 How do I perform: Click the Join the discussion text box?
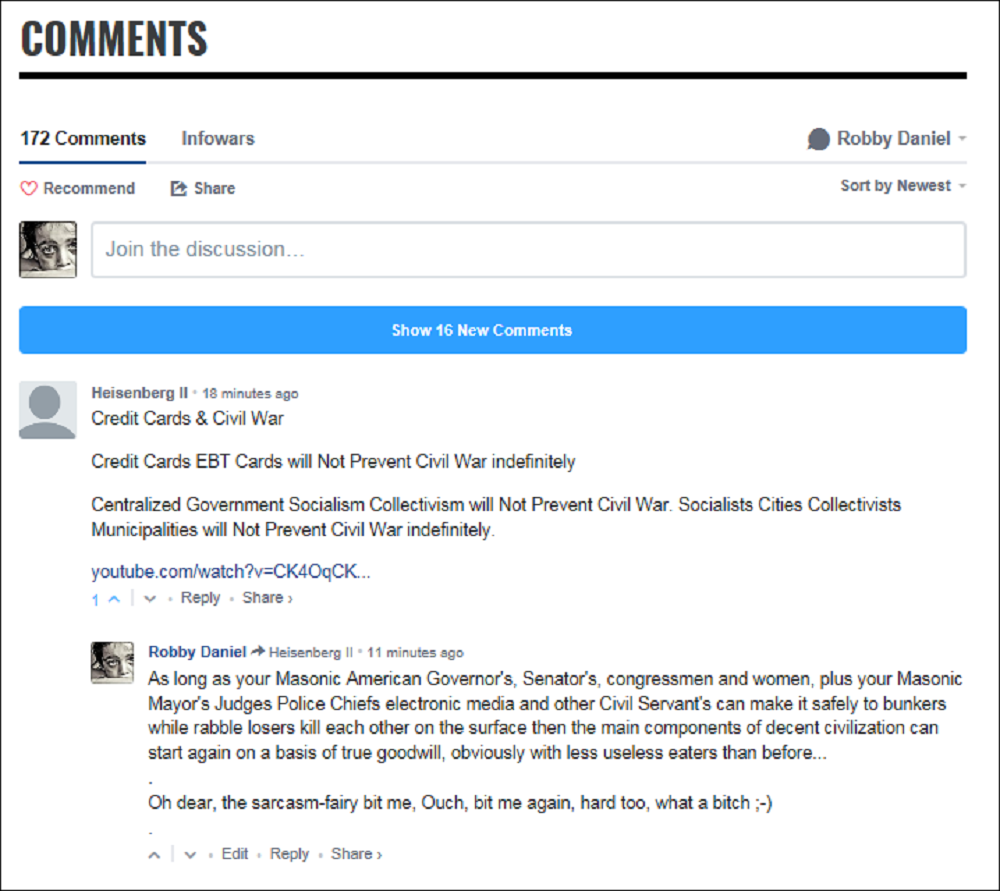coord(528,249)
